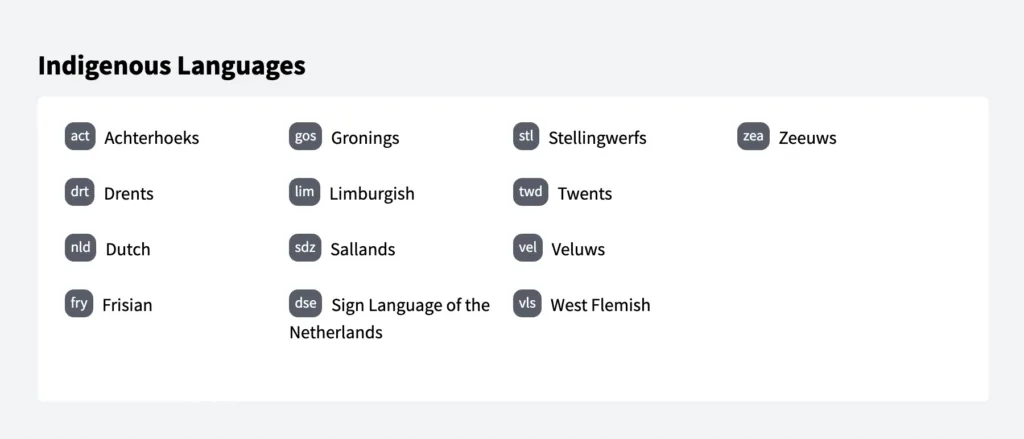The width and height of the screenshot is (1024, 439).
Task: Open the Gronings language link
Action: pos(365,138)
